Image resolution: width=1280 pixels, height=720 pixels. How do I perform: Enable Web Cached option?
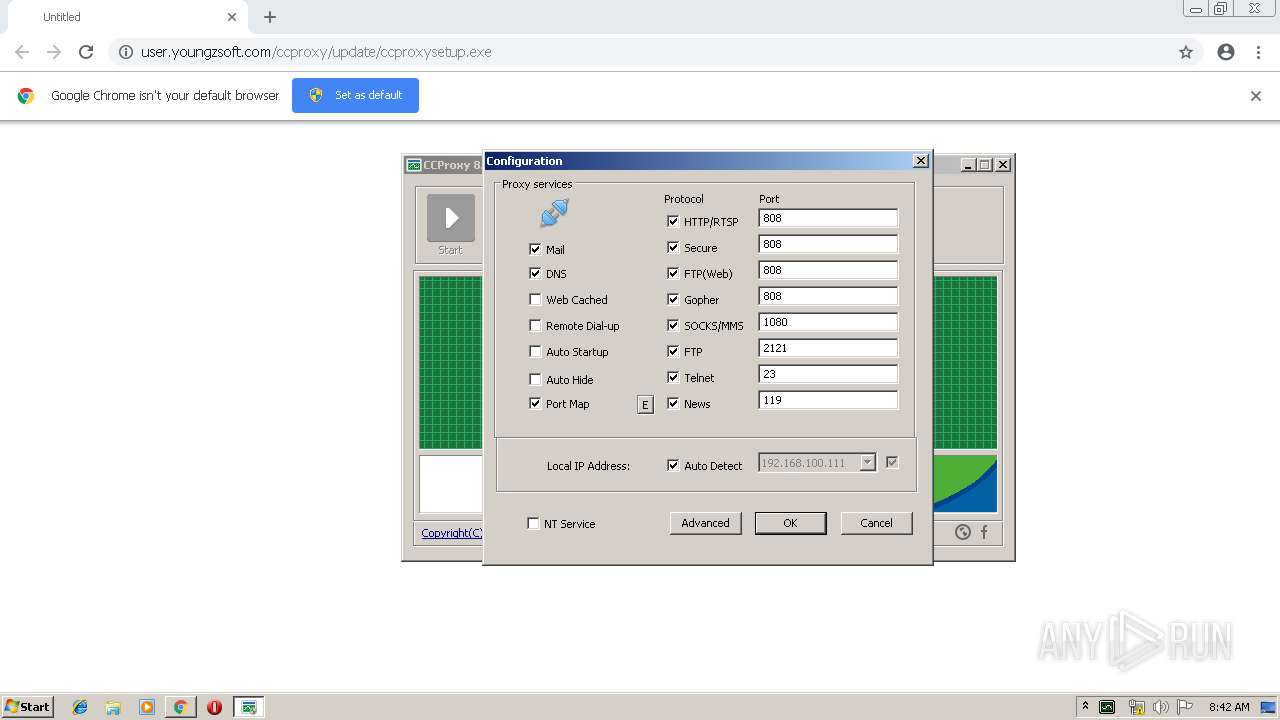tap(535, 299)
